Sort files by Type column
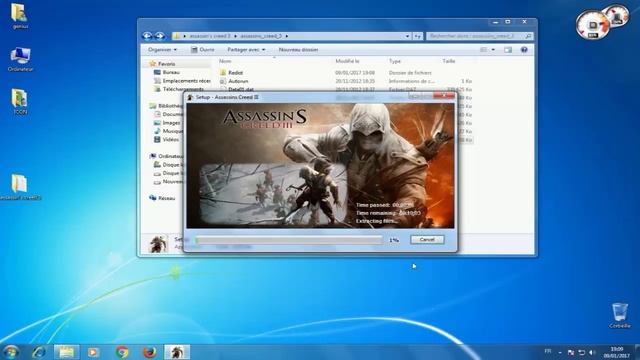The width and height of the screenshot is (640, 360). (x=395, y=61)
